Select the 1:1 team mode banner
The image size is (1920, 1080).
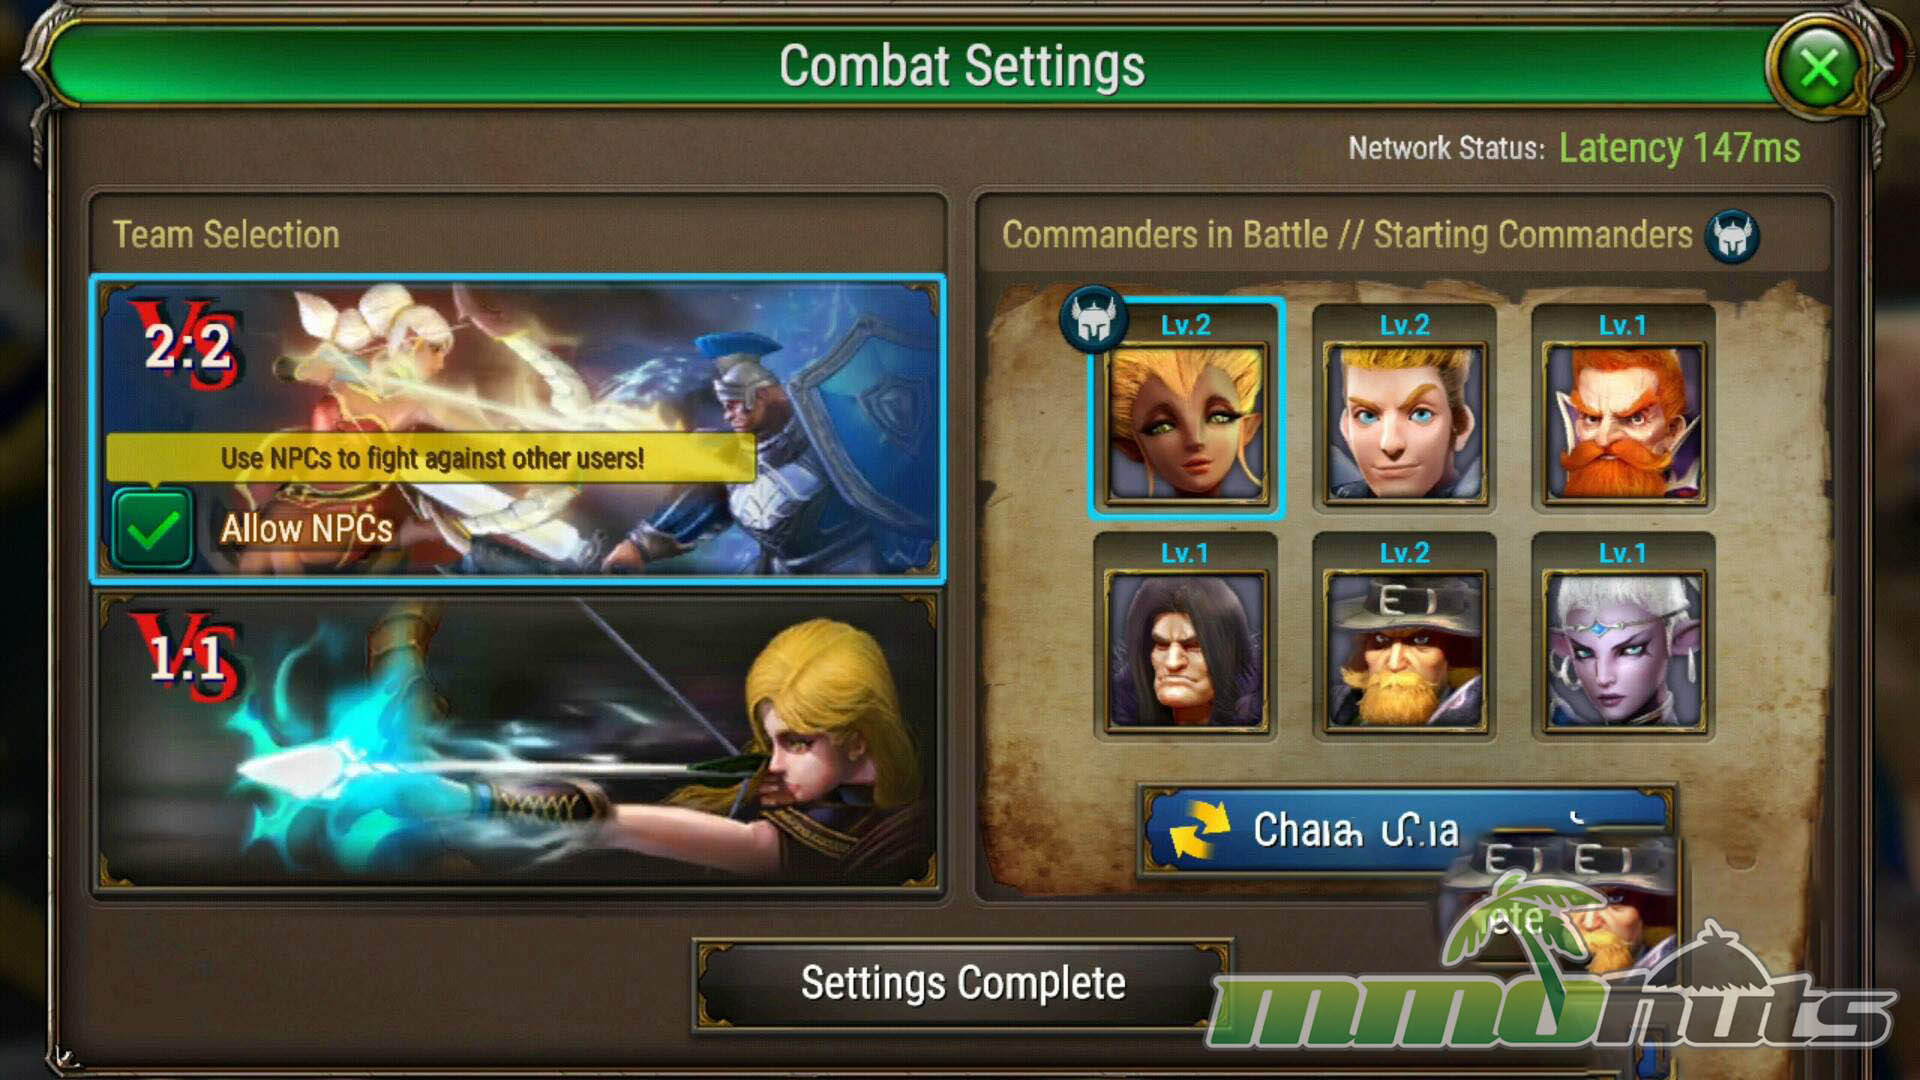click(x=518, y=742)
